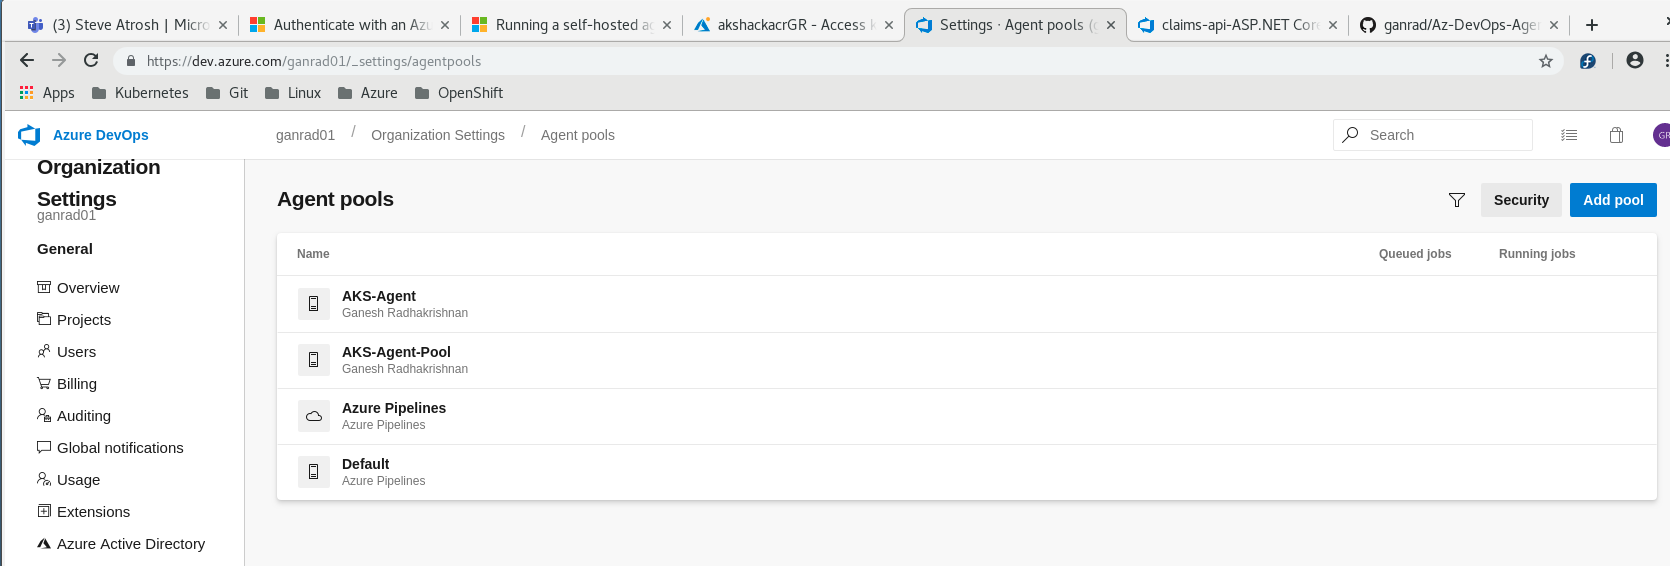
Task: Click the Default pool device icon
Action: point(314,472)
